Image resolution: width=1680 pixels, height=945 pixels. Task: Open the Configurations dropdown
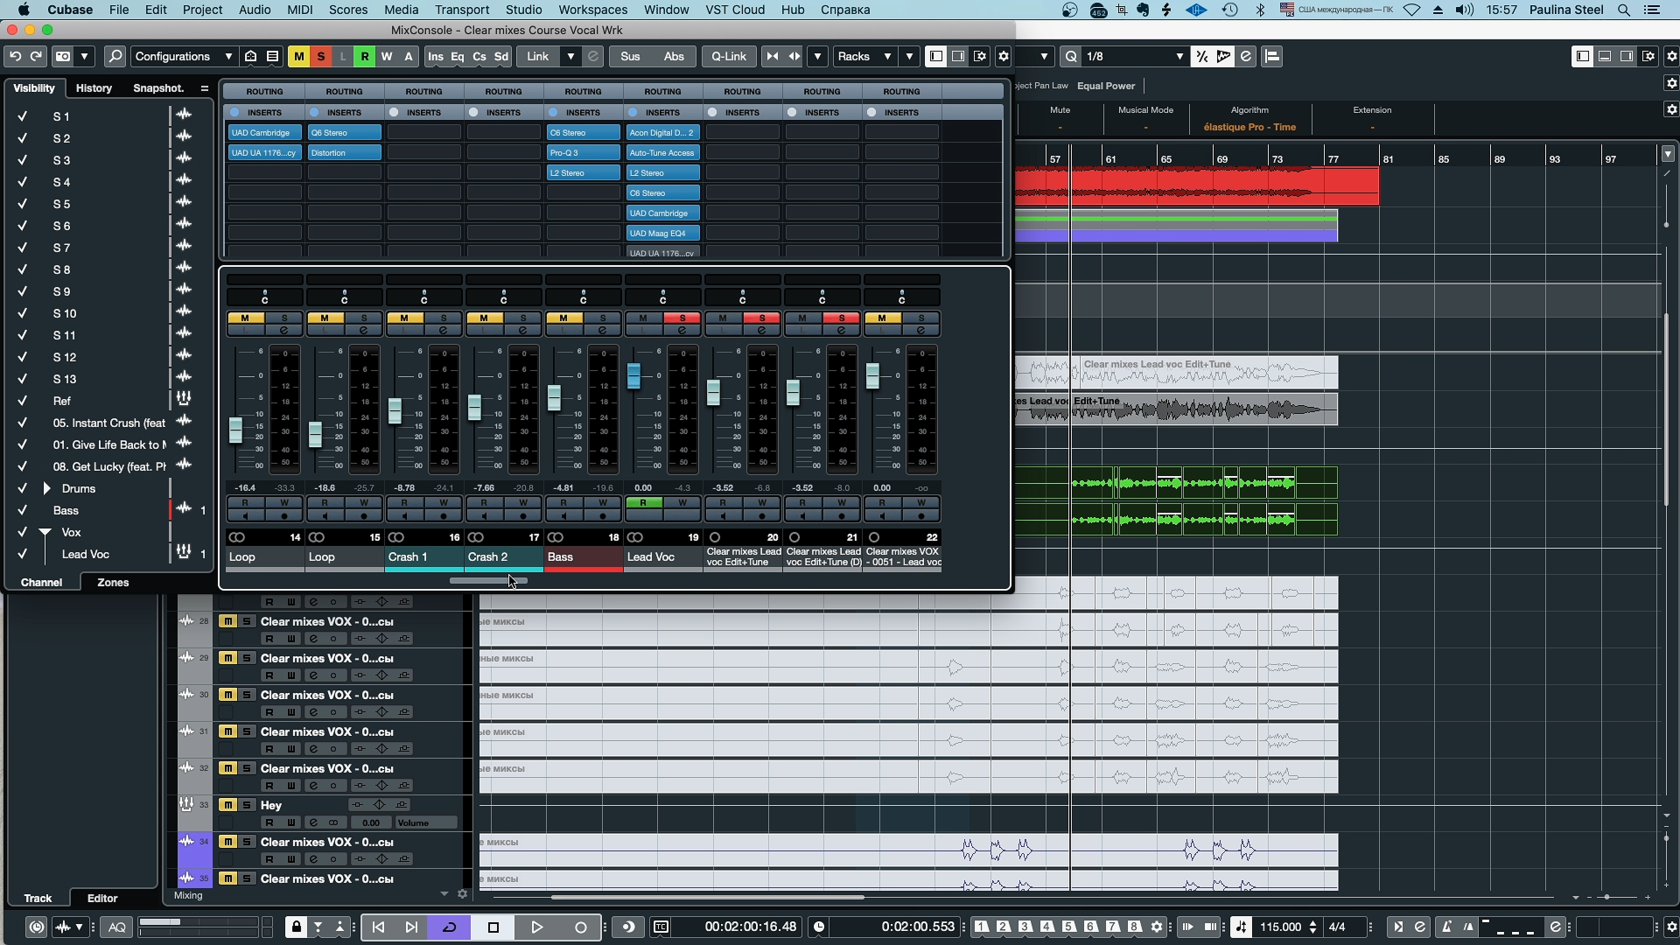coord(184,57)
